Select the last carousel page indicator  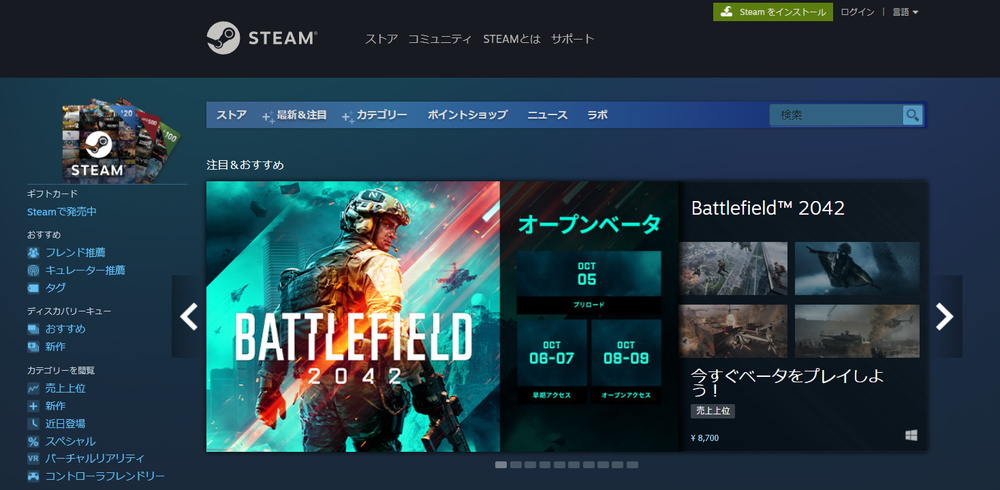click(632, 464)
